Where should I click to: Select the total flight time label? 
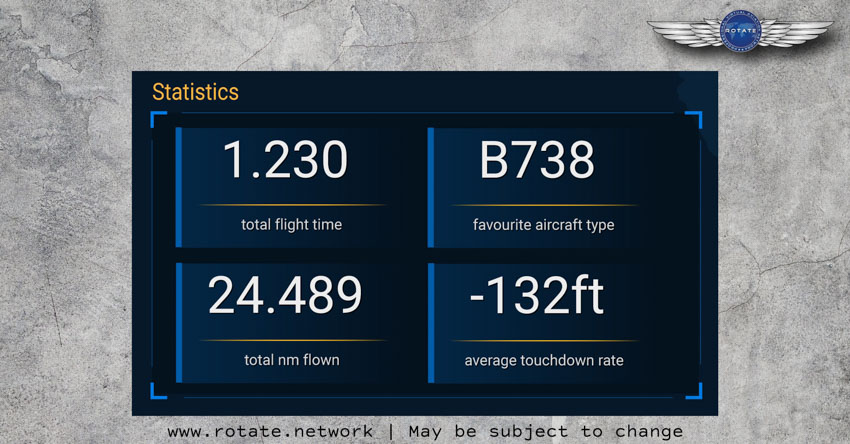pos(291,224)
